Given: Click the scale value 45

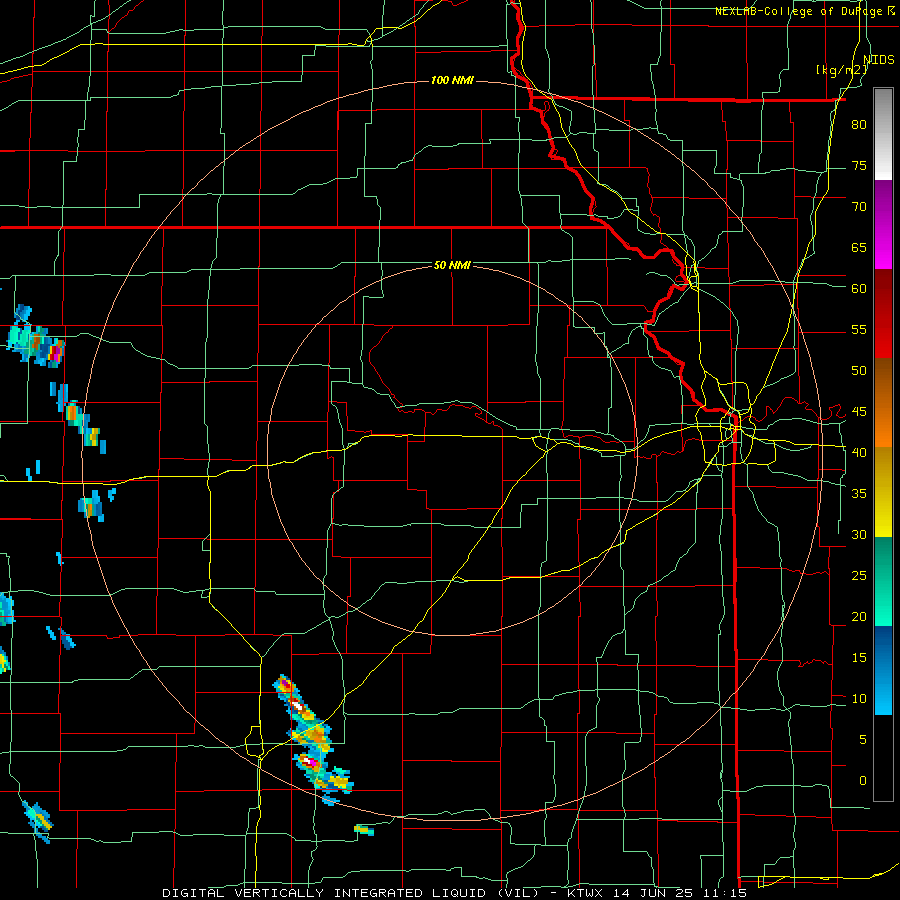Looking at the screenshot, I should point(859,412).
